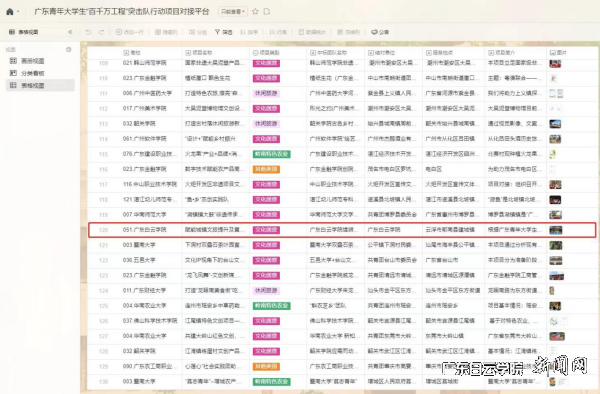Click the 项目简介 column header
The height and width of the screenshot is (394, 600).
click(x=502, y=53)
